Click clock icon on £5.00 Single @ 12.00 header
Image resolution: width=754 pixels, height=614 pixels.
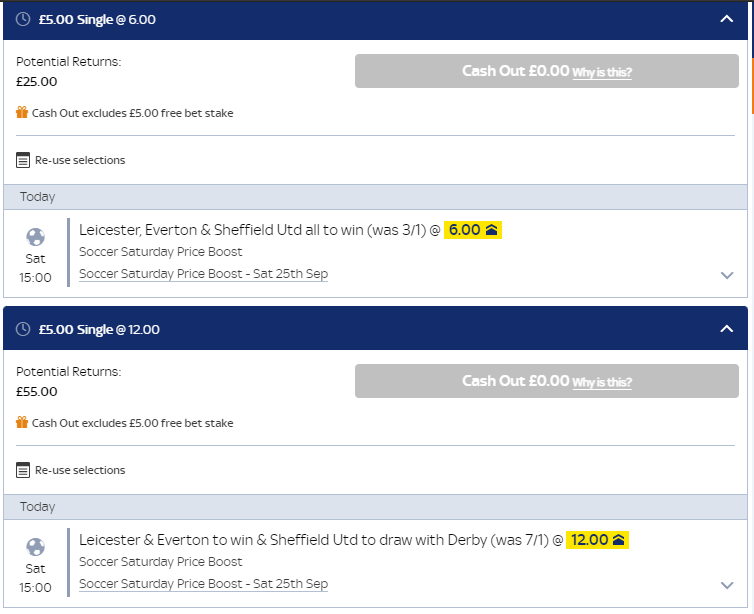[22, 330]
